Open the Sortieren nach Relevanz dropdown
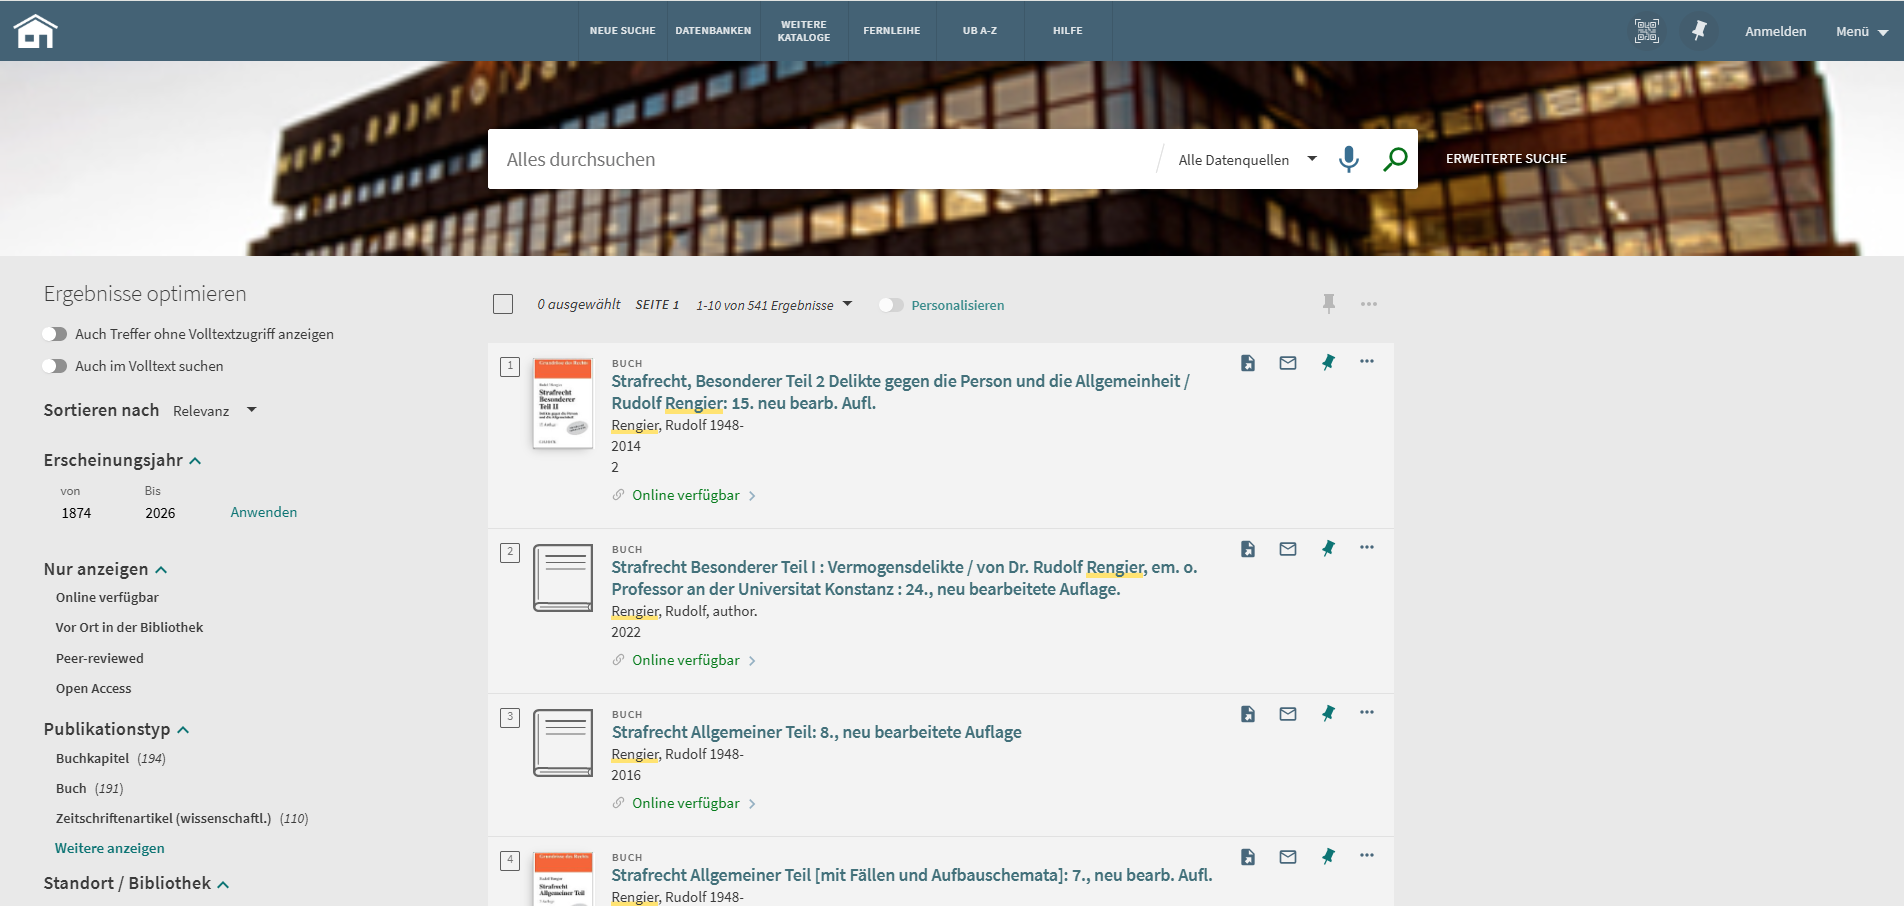Screen dimensions: 1904x906 (215, 411)
